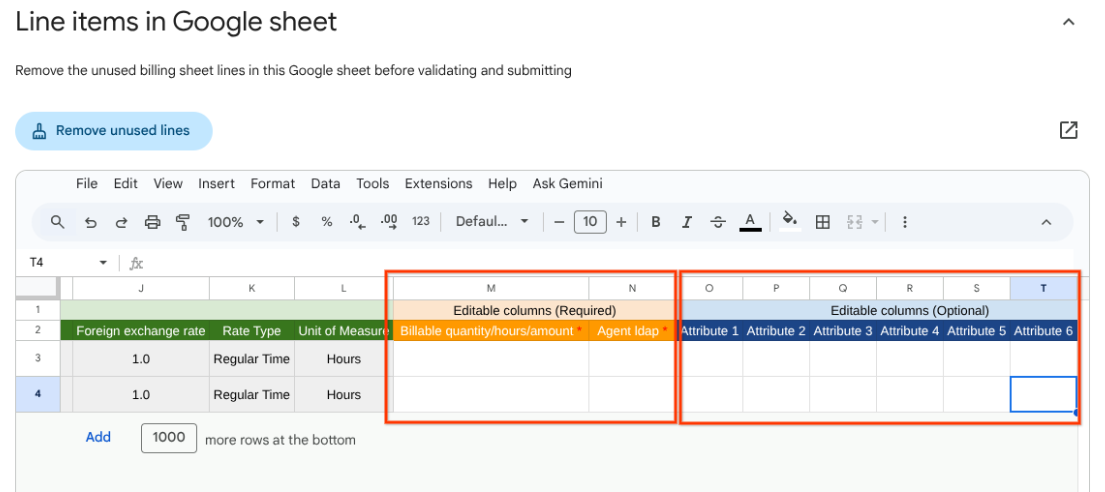Toggle italic formatting
The height and width of the screenshot is (492, 1105).
tap(686, 222)
